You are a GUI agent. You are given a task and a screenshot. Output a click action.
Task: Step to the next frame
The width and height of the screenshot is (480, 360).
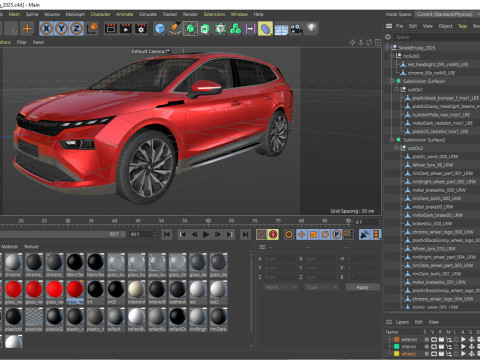click(218, 235)
